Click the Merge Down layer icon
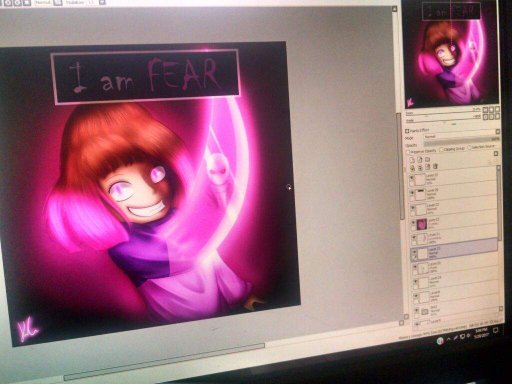 click(420, 167)
